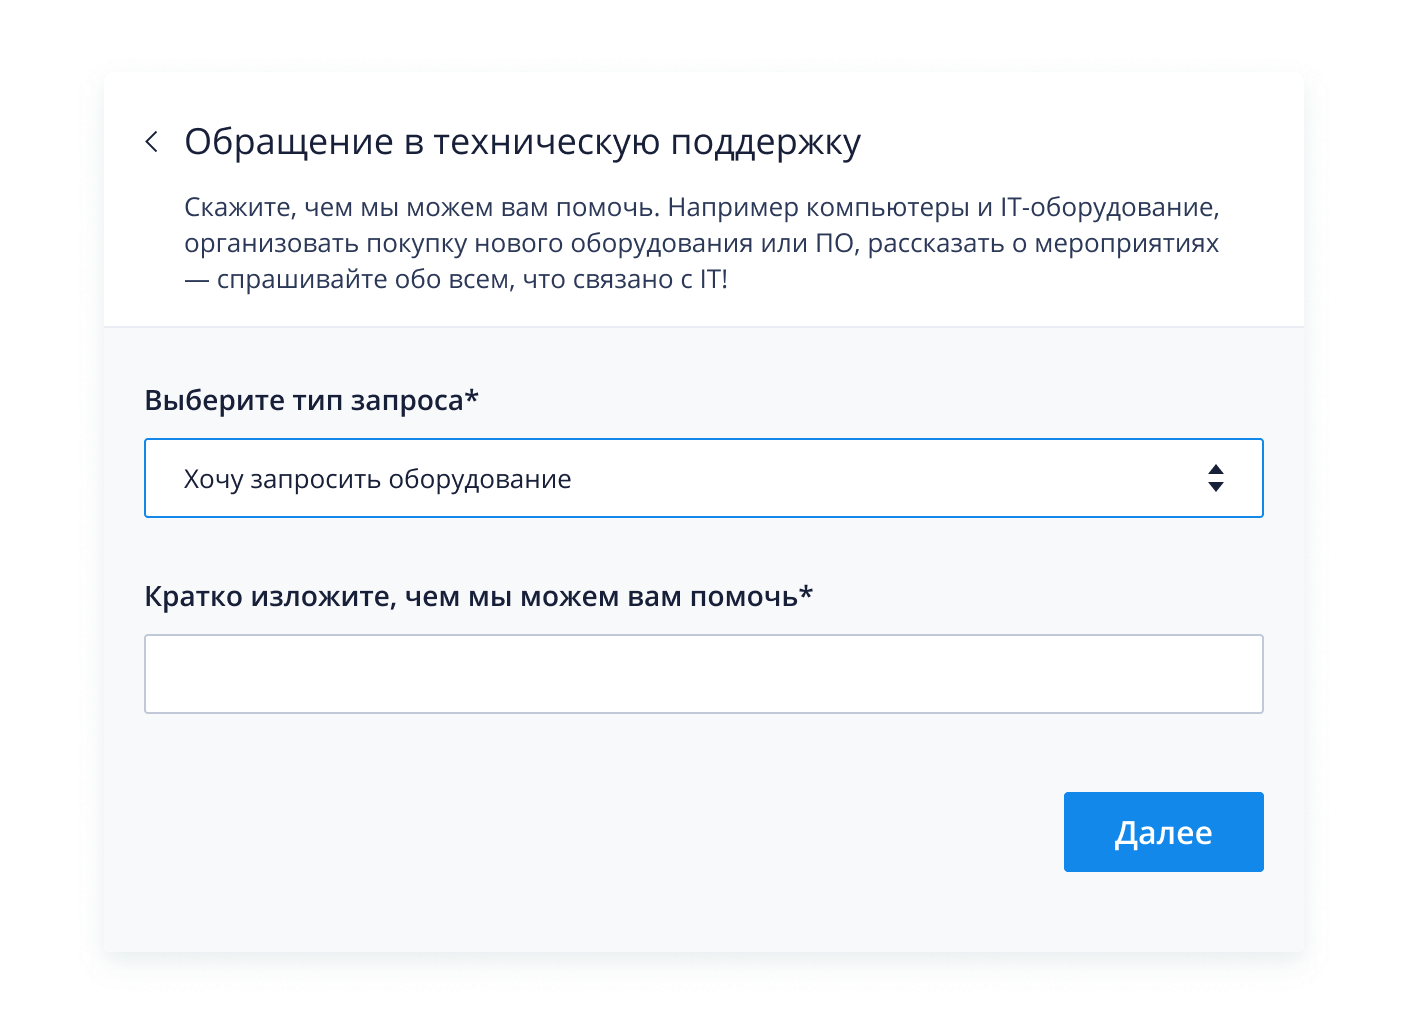The image size is (1408, 1024).
Task: Click the downward triangle in request type select
Action: [1216, 487]
